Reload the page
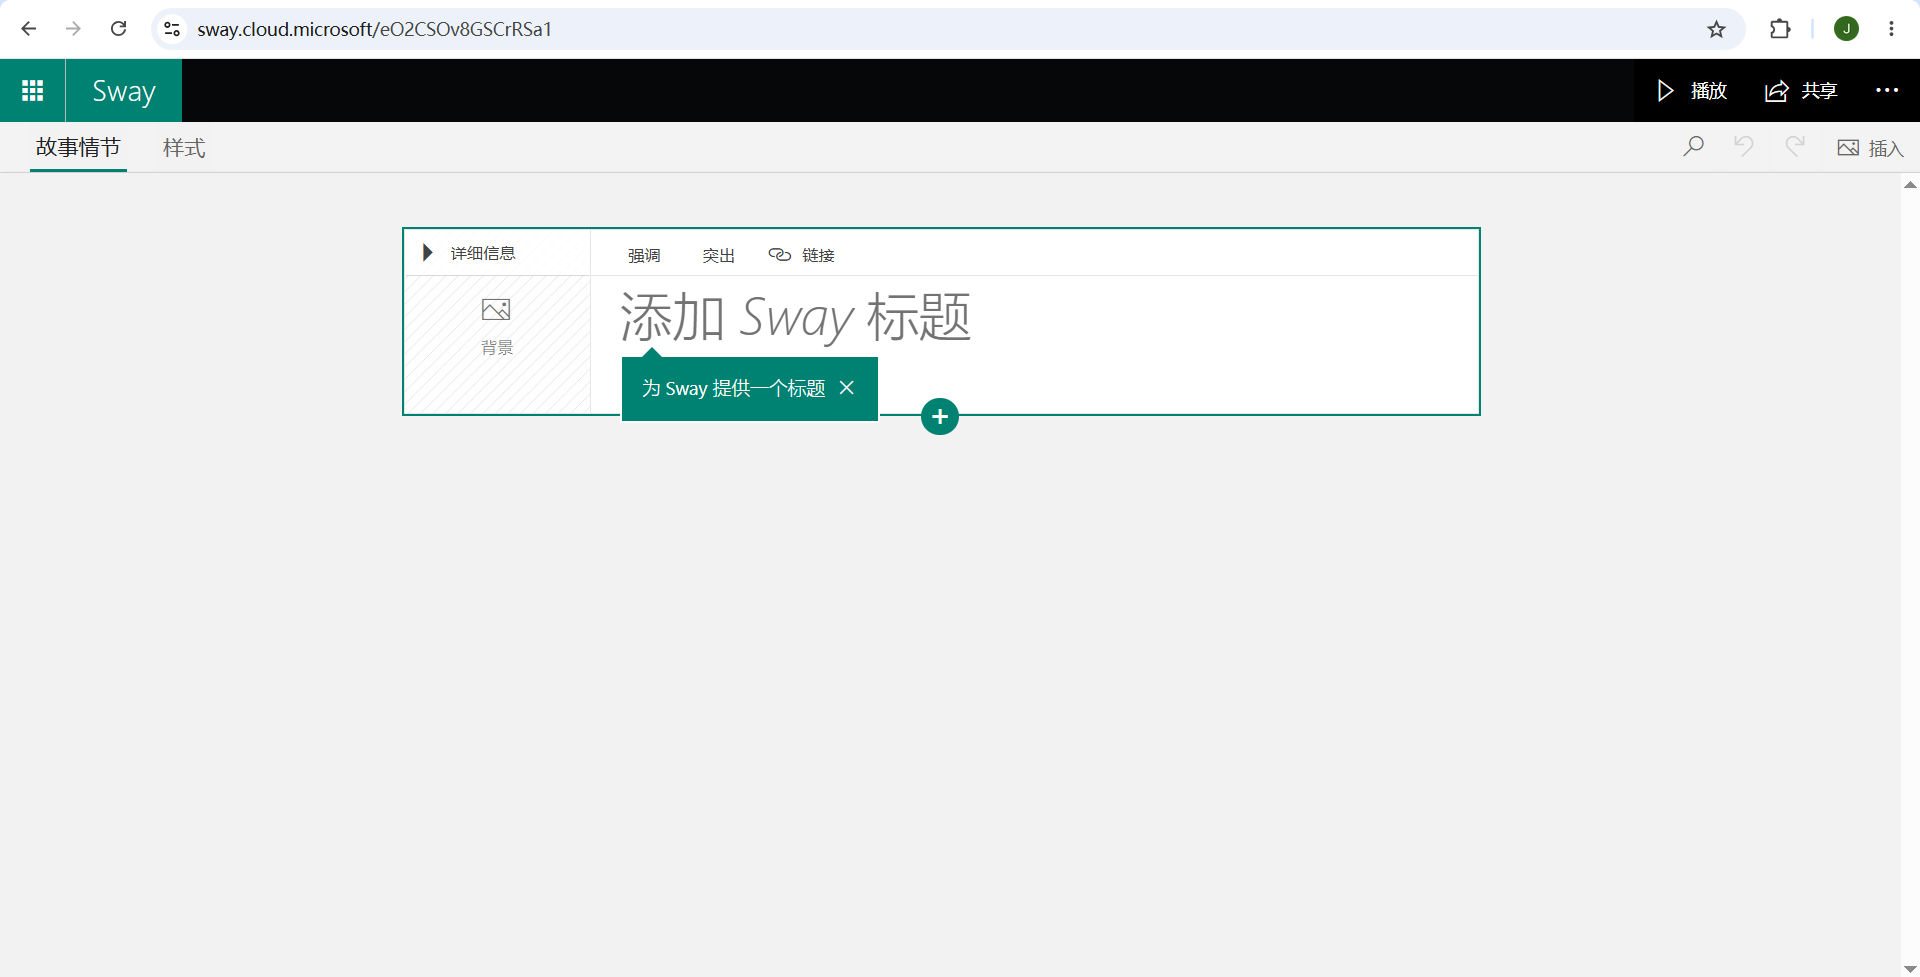The image size is (1920, 977). click(118, 29)
